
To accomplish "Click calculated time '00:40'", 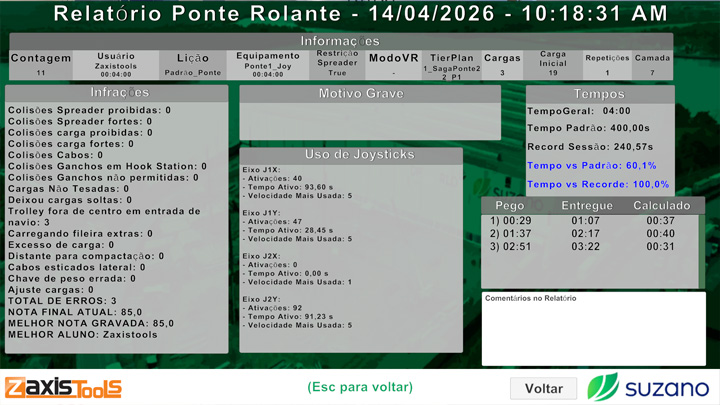I will [660, 234].
